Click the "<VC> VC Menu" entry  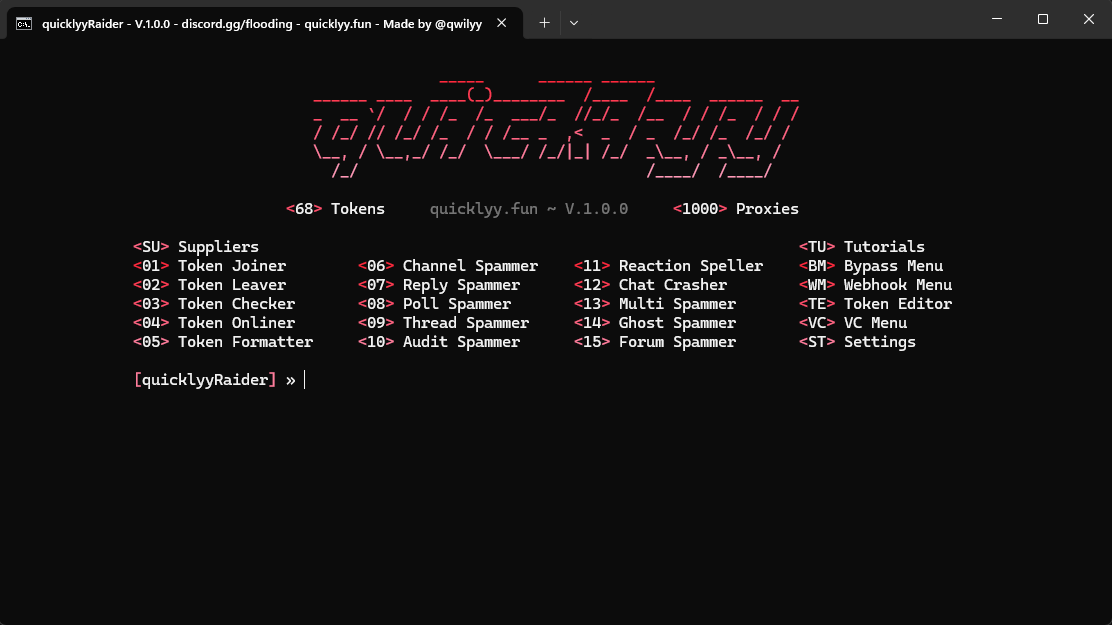coord(853,323)
